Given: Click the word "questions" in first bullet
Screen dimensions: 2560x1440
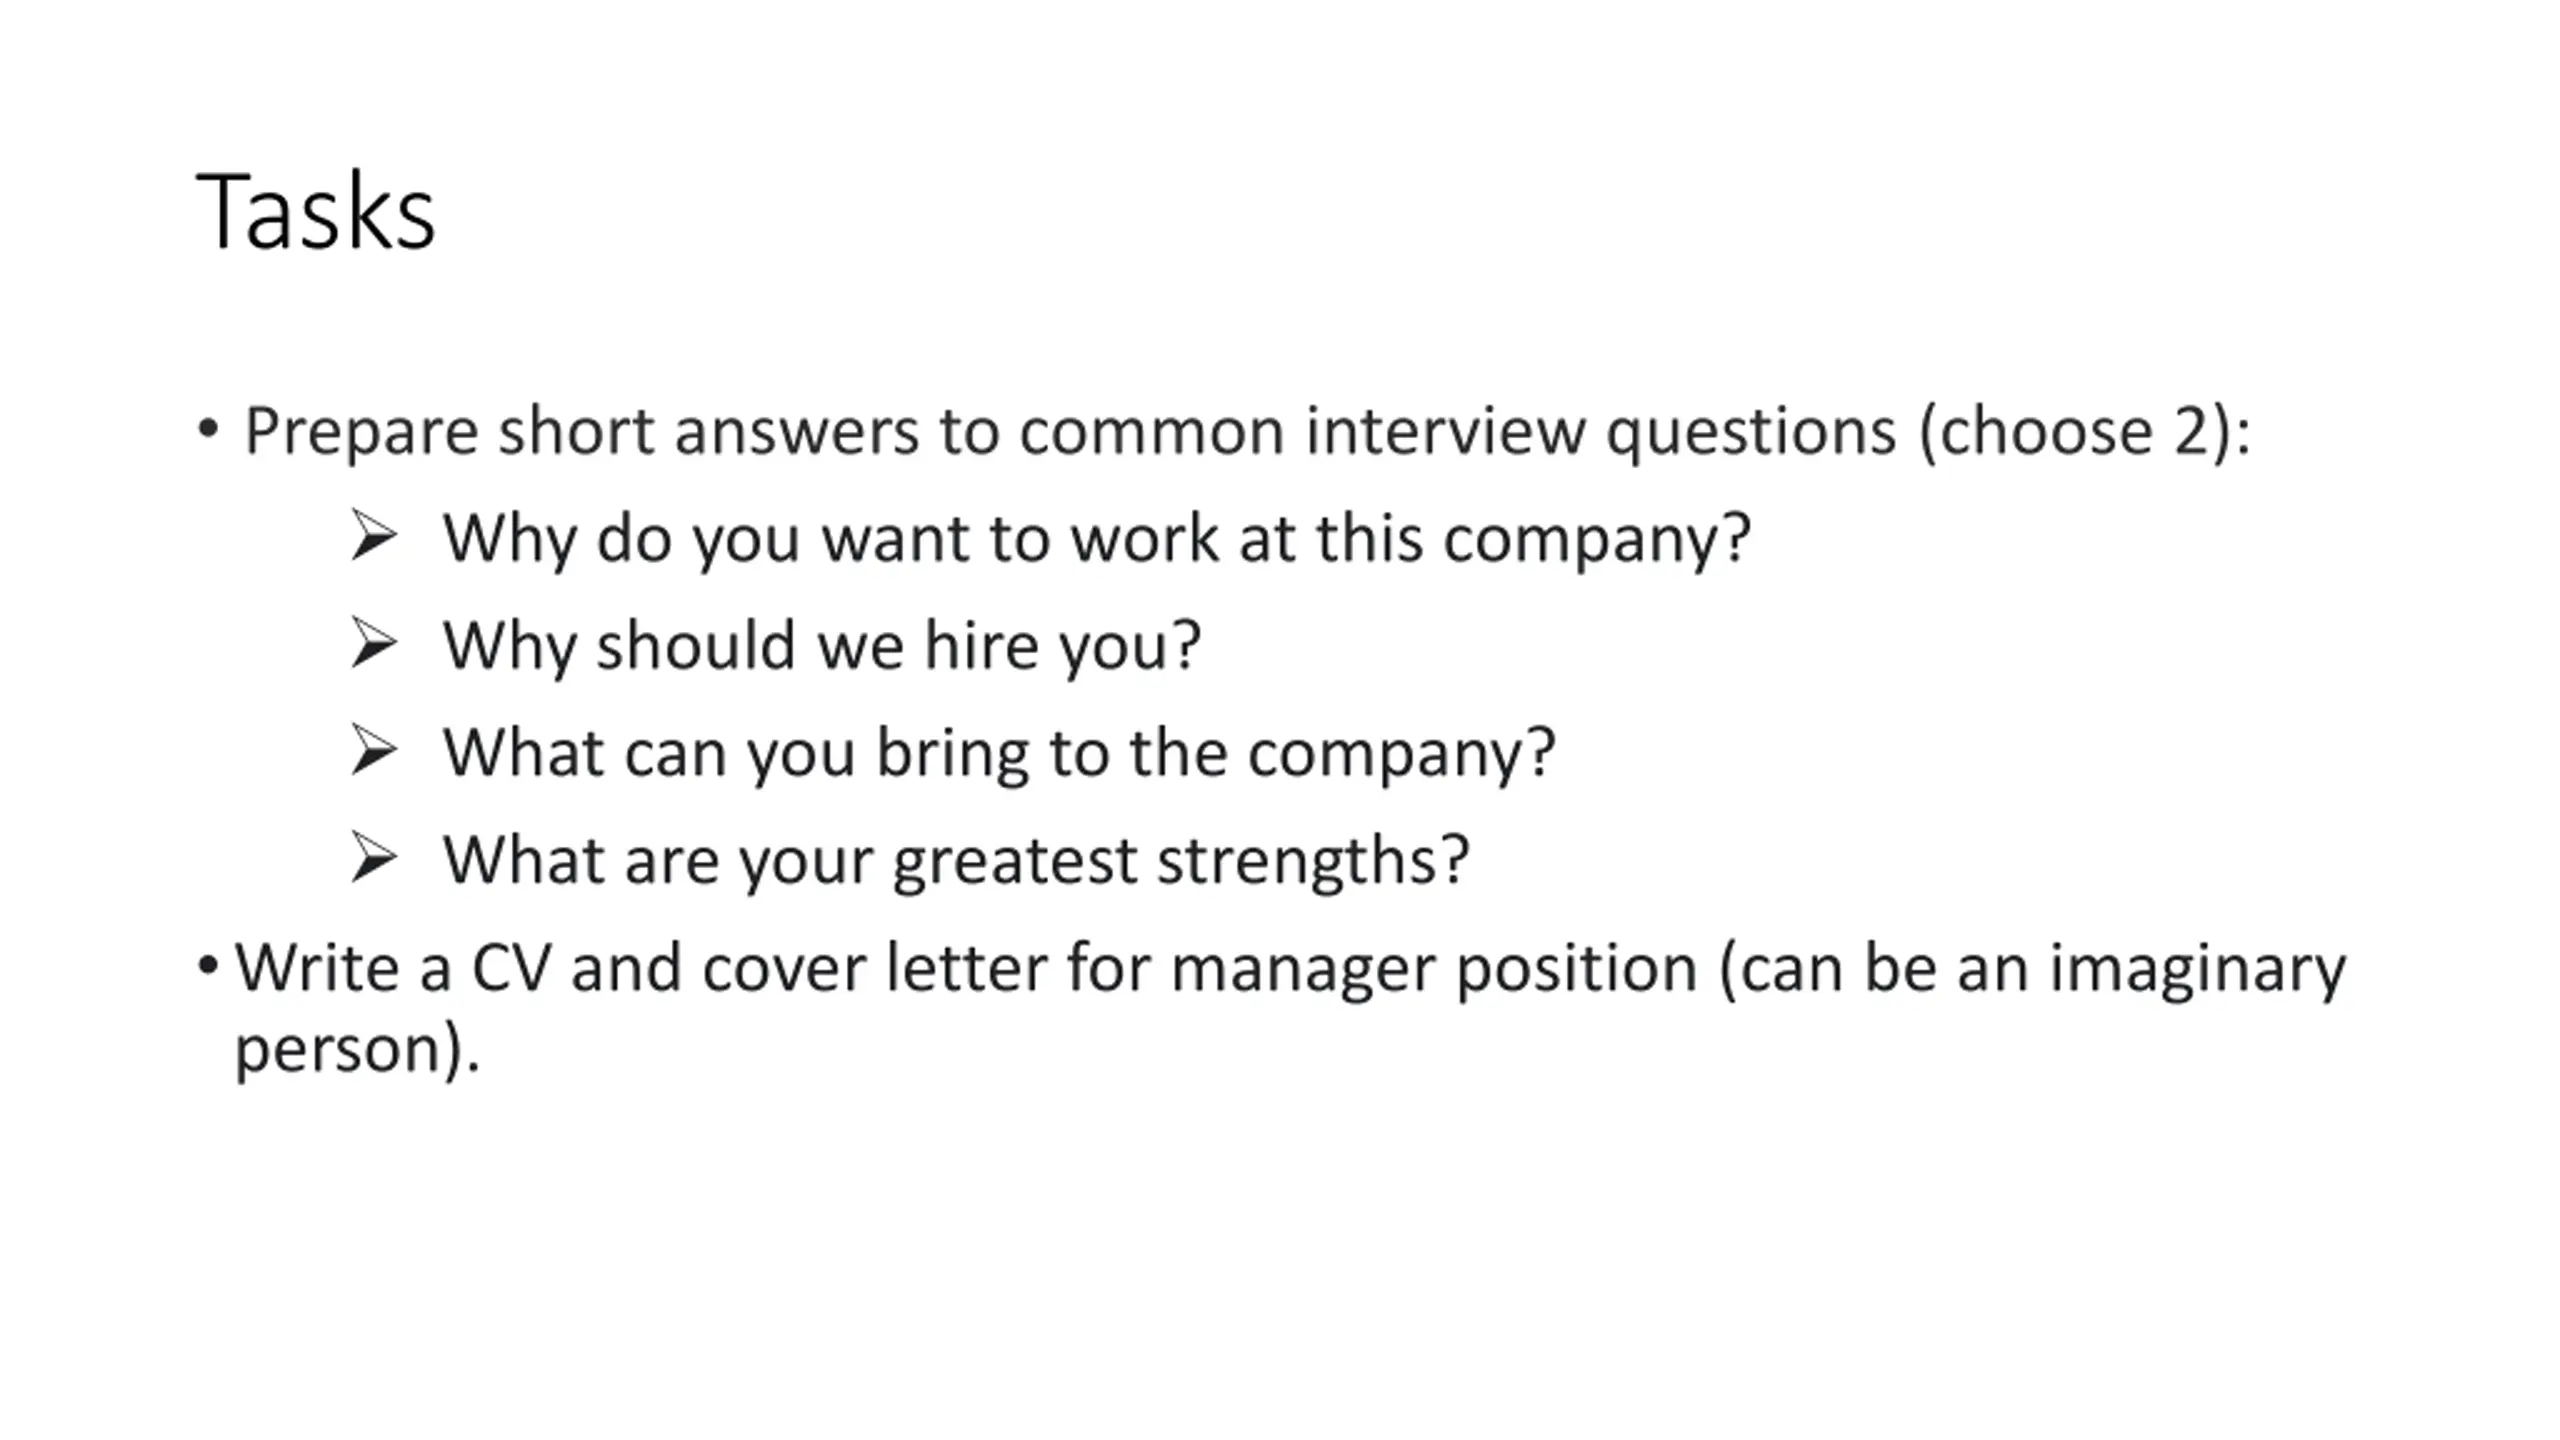Looking at the screenshot, I should [1750, 431].
